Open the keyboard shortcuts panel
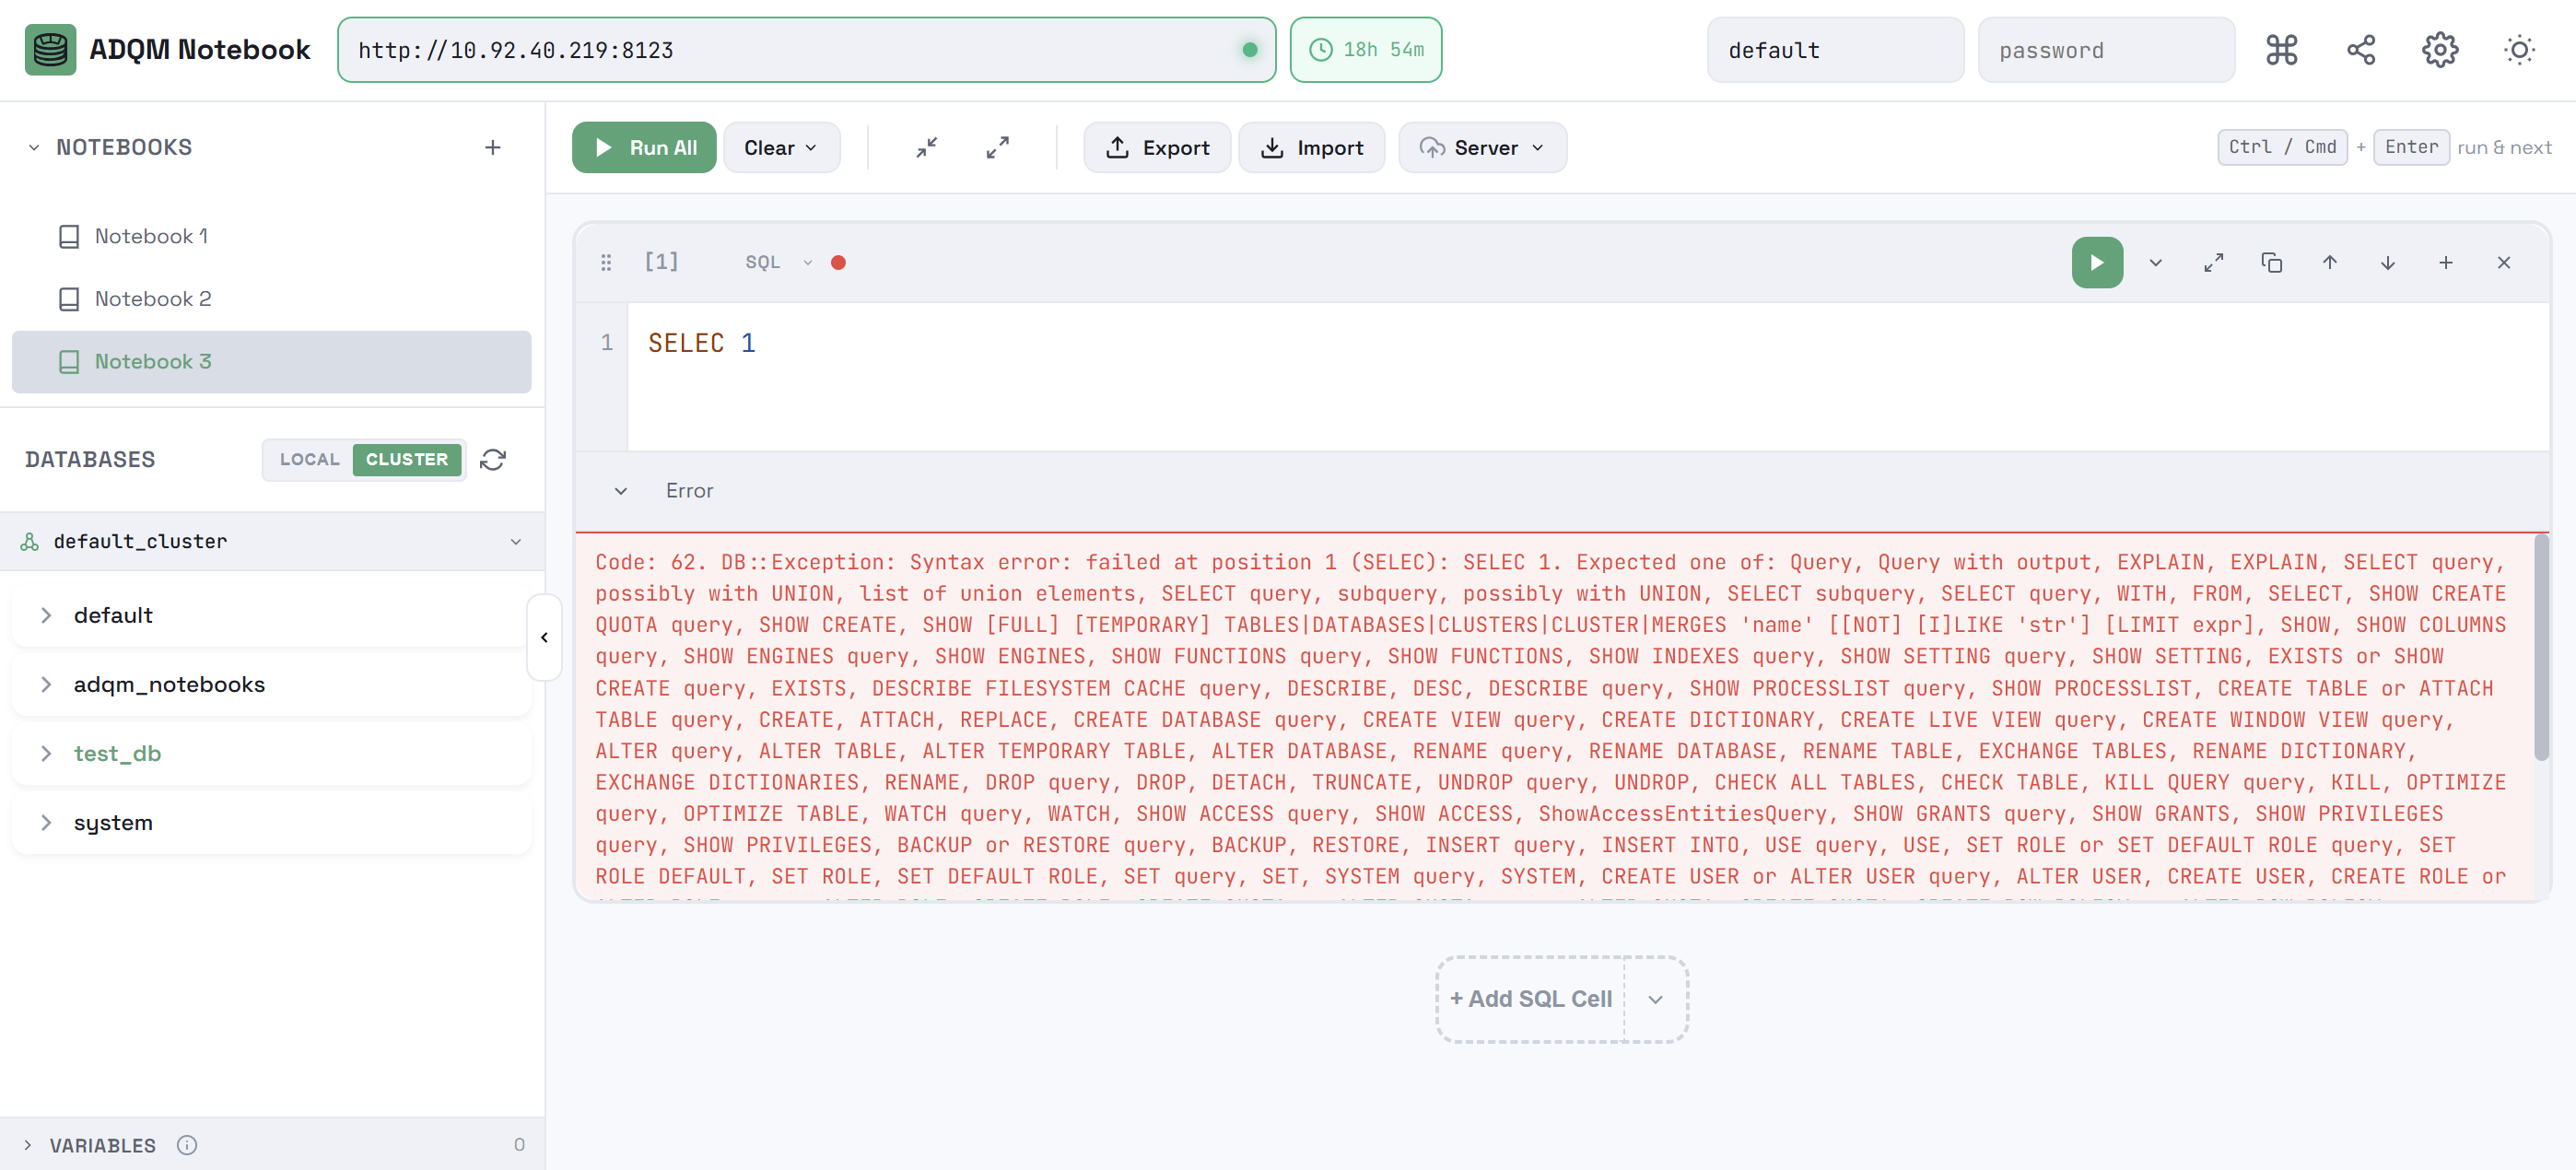The image size is (2576, 1170). [2281, 49]
